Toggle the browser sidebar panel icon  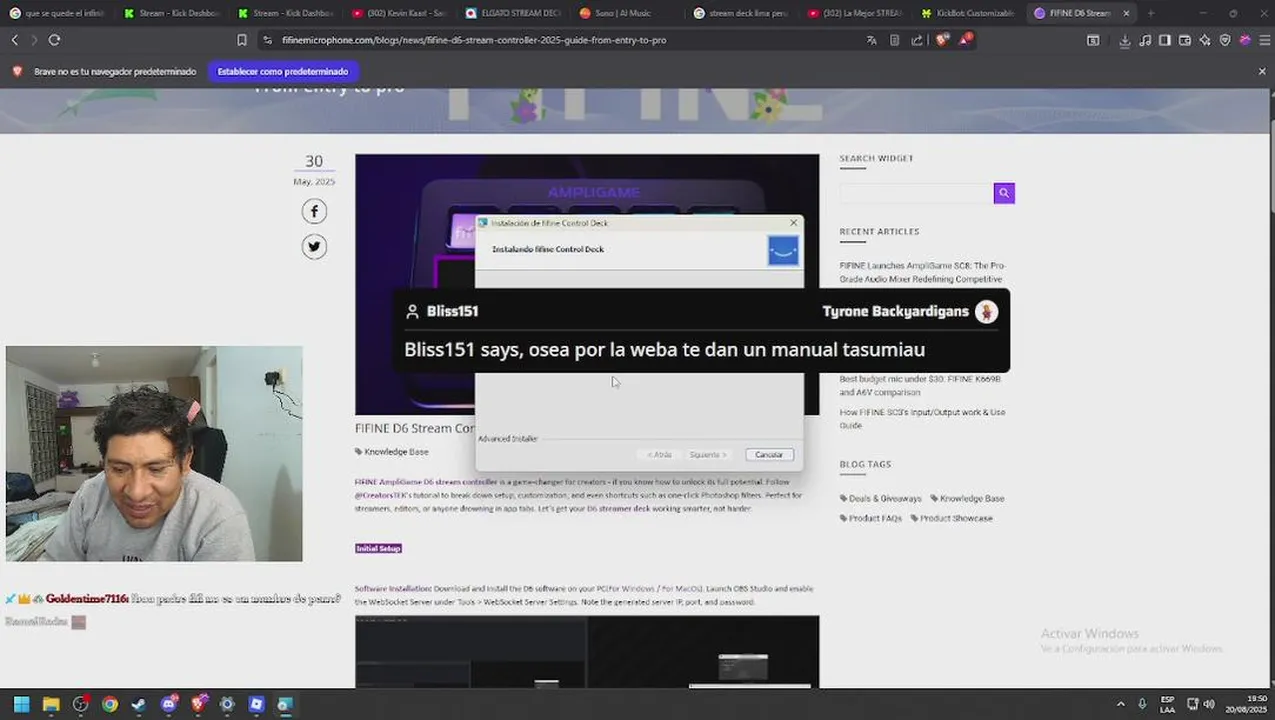1165,40
